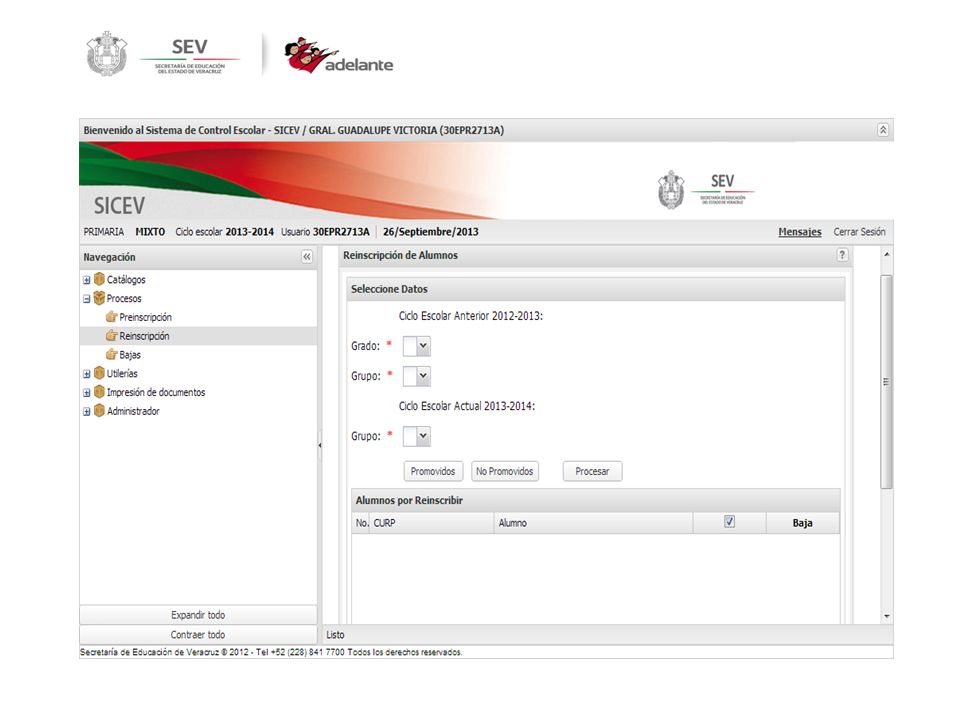Click the Procesar button
Screen dimensions: 960x720
[x=592, y=471]
